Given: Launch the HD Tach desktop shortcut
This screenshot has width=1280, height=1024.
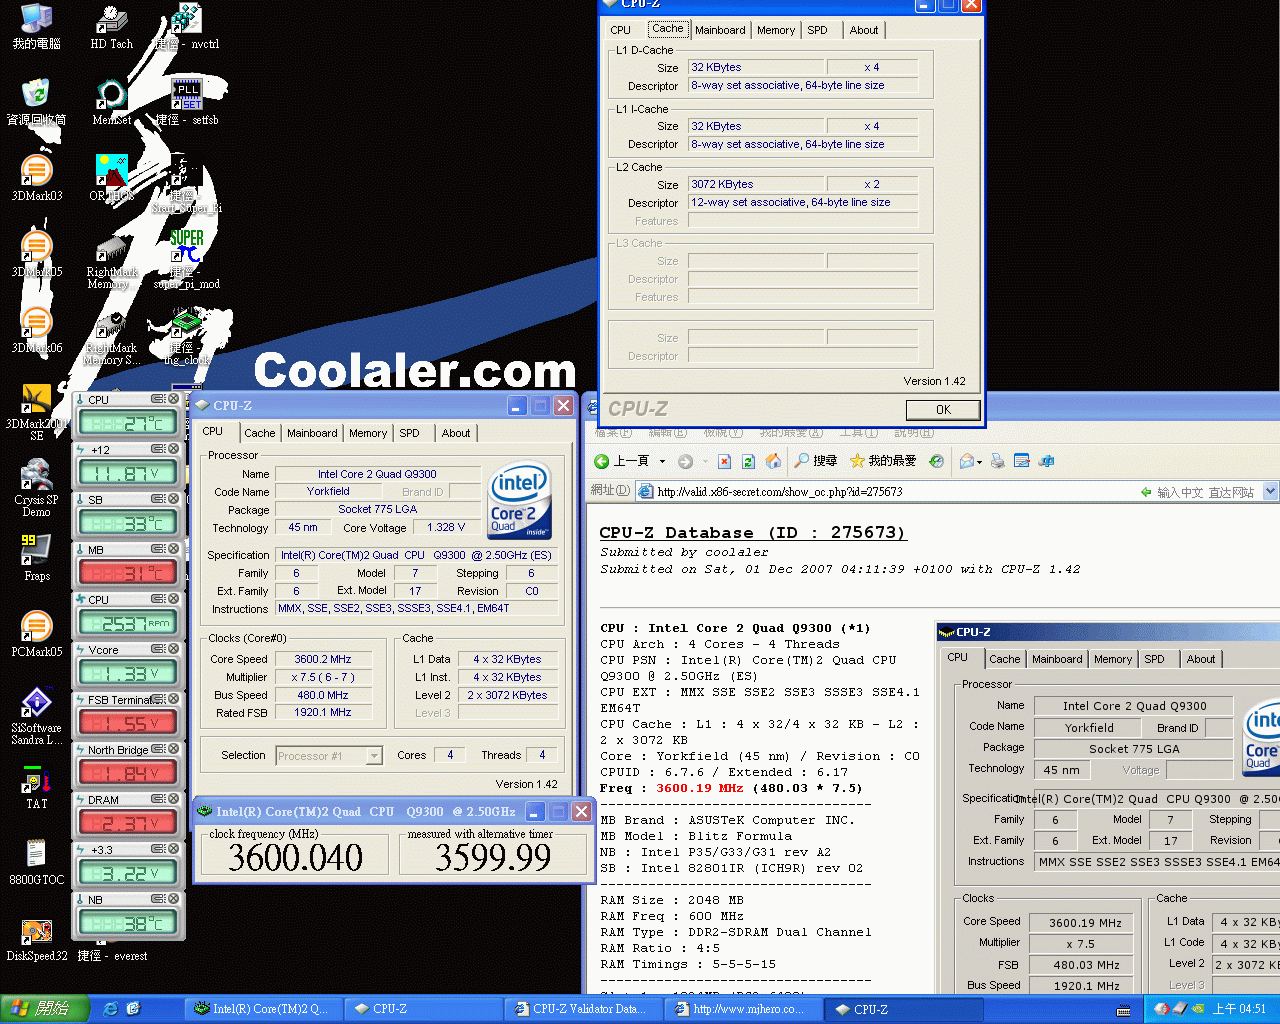Looking at the screenshot, I should click(111, 27).
